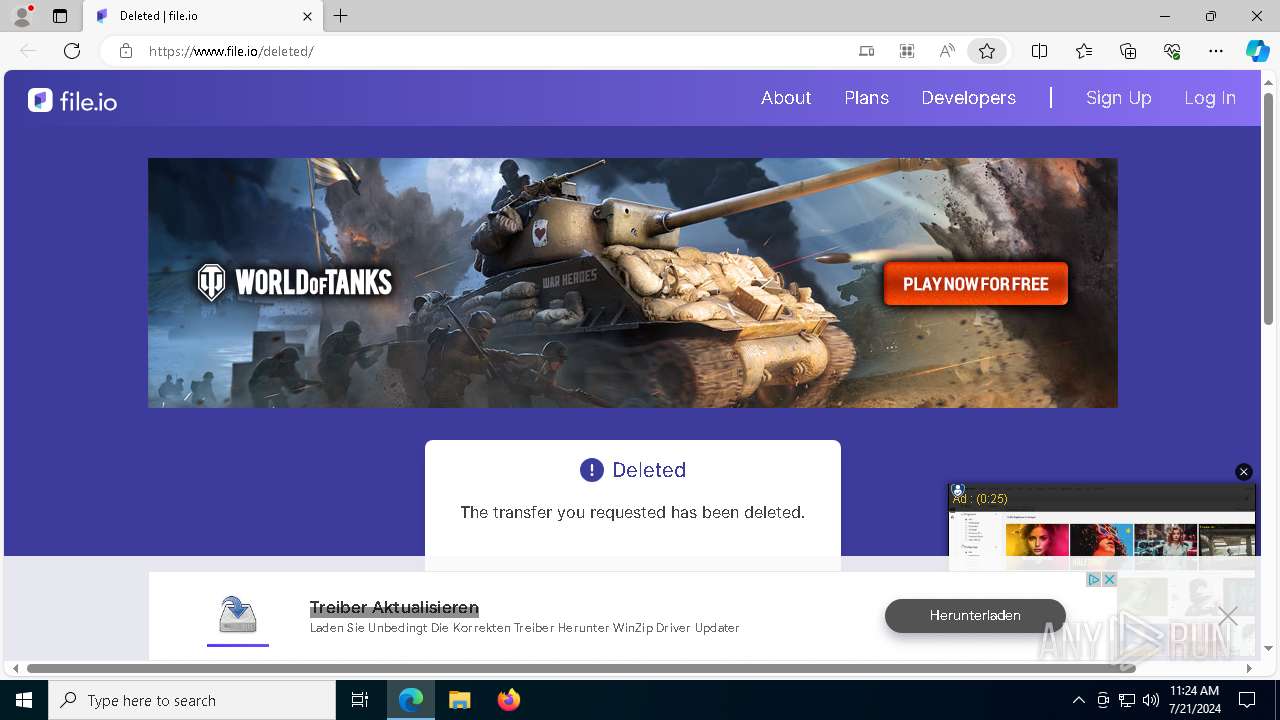Open AdChoices info icon on bottom ad
Image resolution: width=1280 pixels, height=720 pixels.
point(1094,580)
